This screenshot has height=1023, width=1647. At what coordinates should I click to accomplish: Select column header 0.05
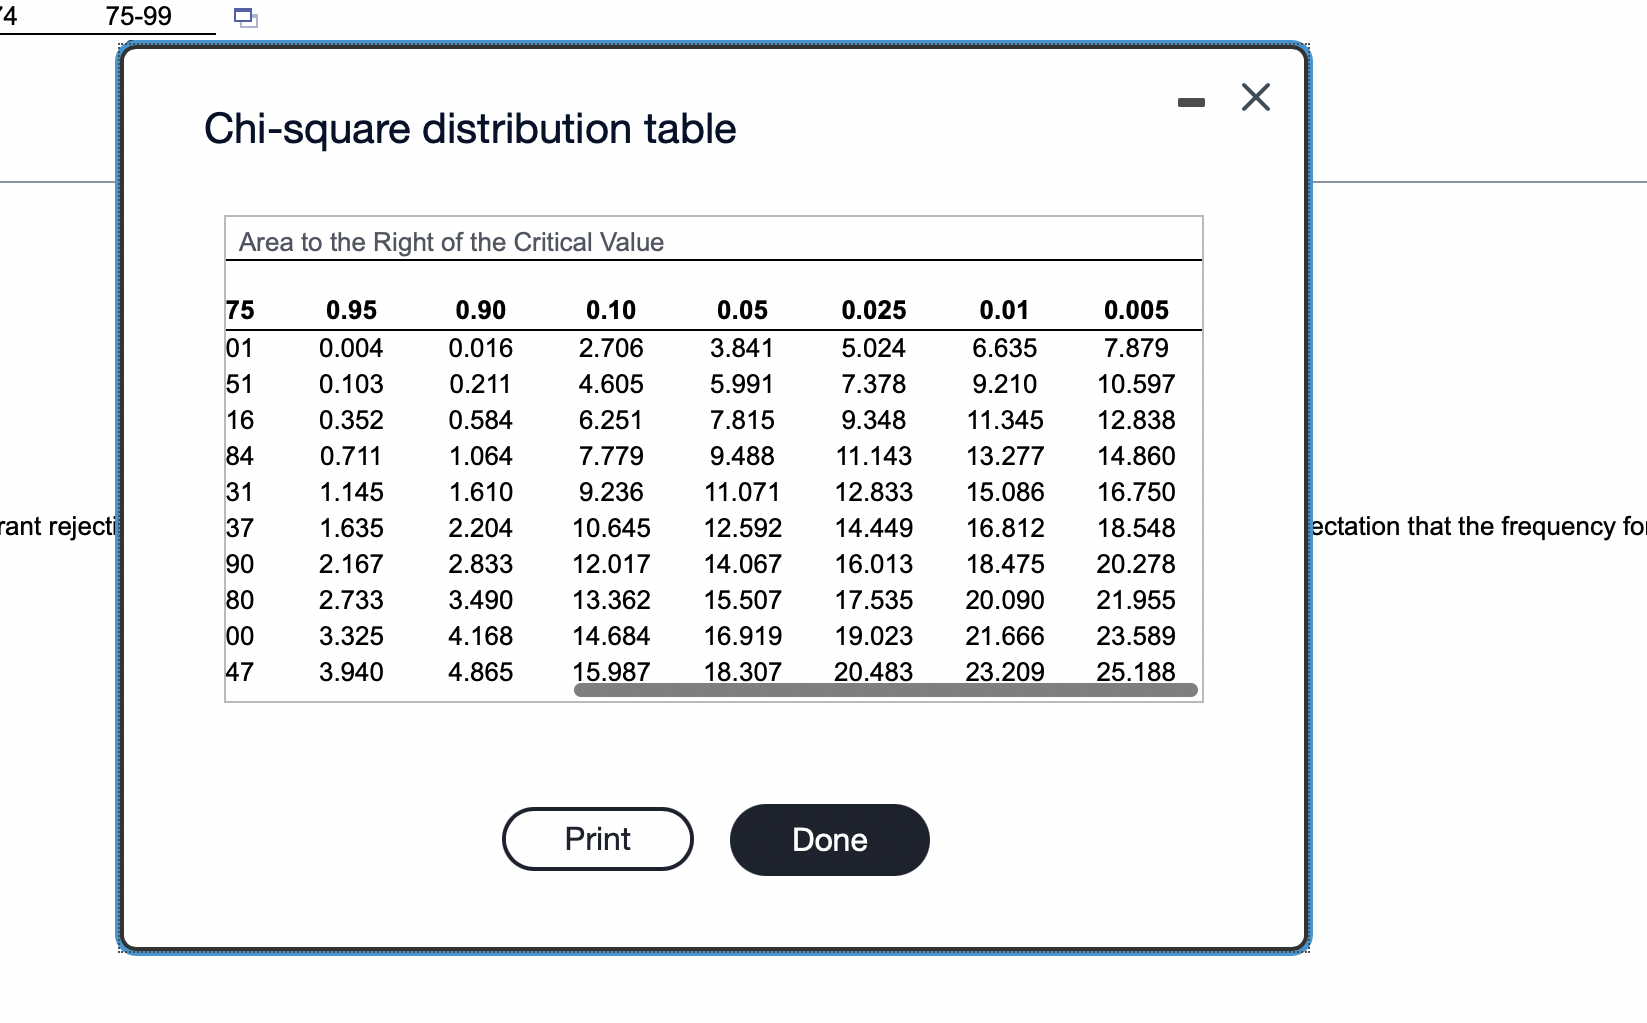(x=742, y=310)
